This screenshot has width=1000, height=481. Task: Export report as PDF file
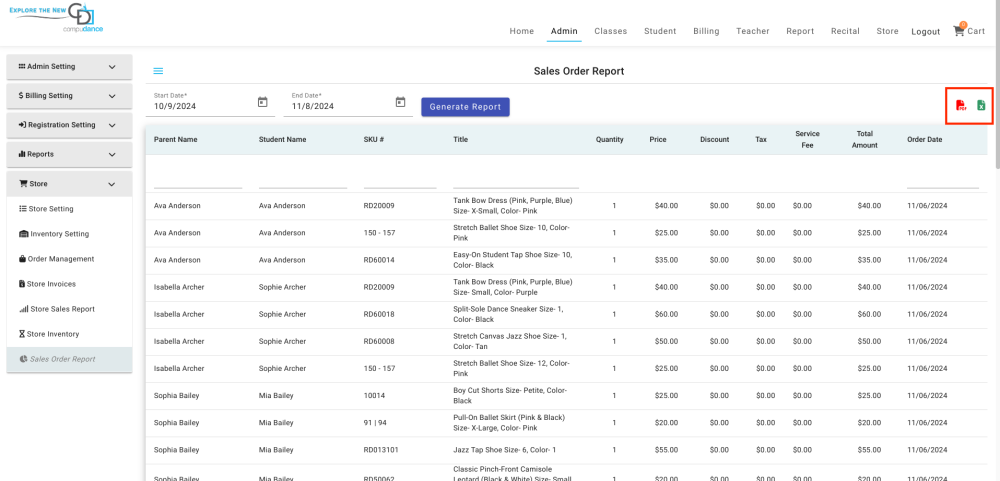(960, 106)
